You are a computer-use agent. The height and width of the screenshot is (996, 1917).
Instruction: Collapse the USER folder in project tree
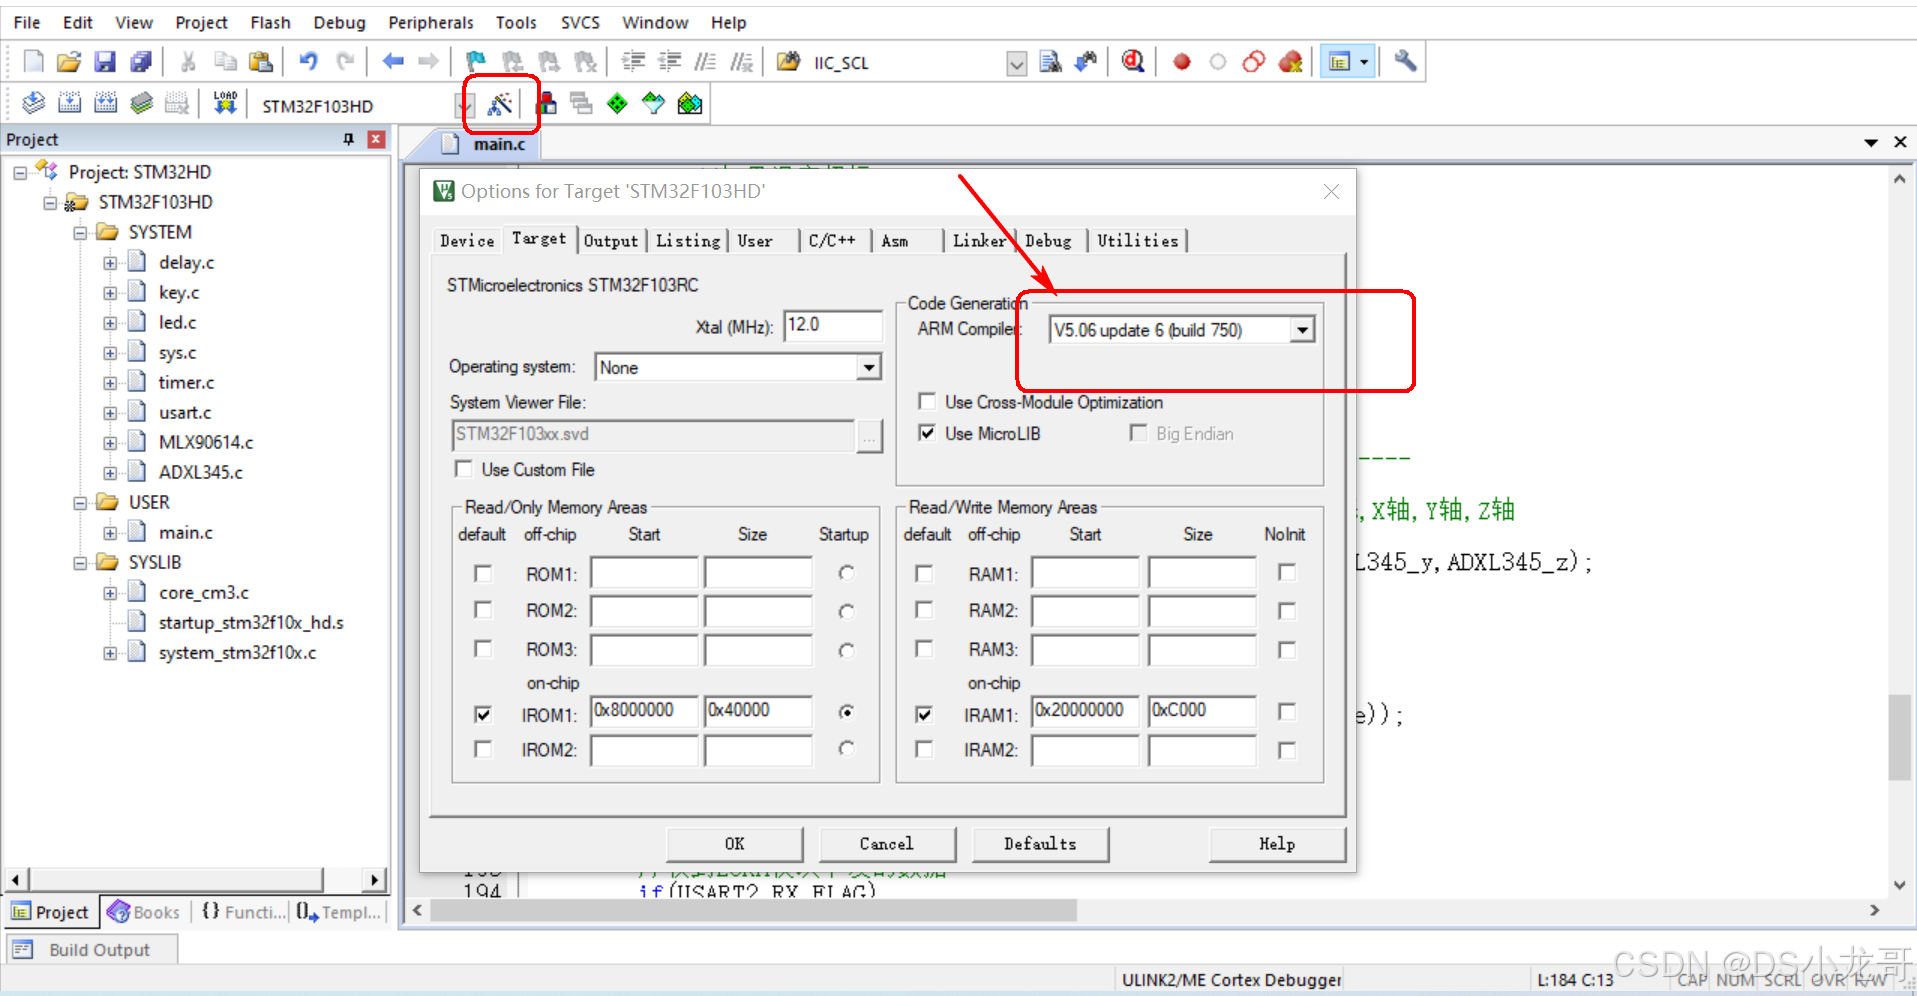[80, 503]
